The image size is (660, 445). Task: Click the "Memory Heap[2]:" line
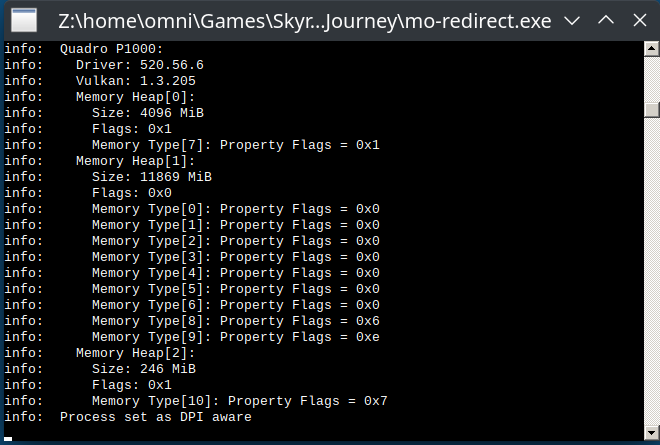[x=135, y=353]
